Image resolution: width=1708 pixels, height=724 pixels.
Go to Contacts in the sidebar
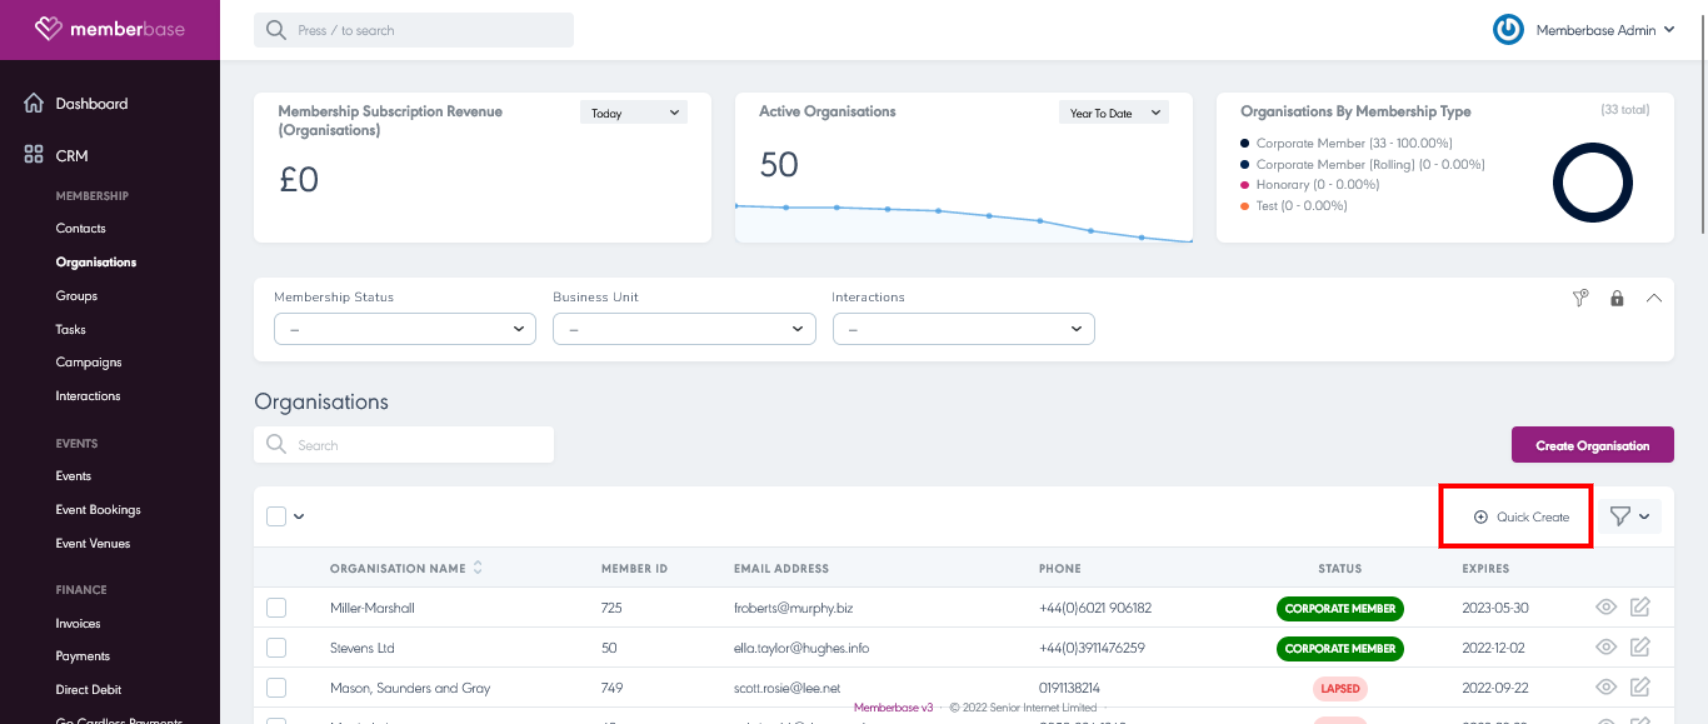tap(81, 228)
